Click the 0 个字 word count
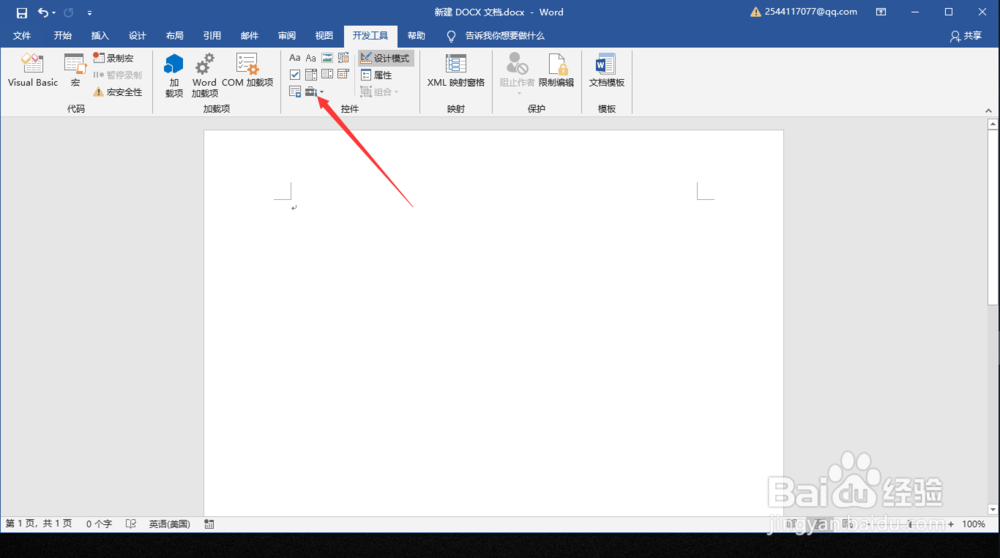 [99, 524]
